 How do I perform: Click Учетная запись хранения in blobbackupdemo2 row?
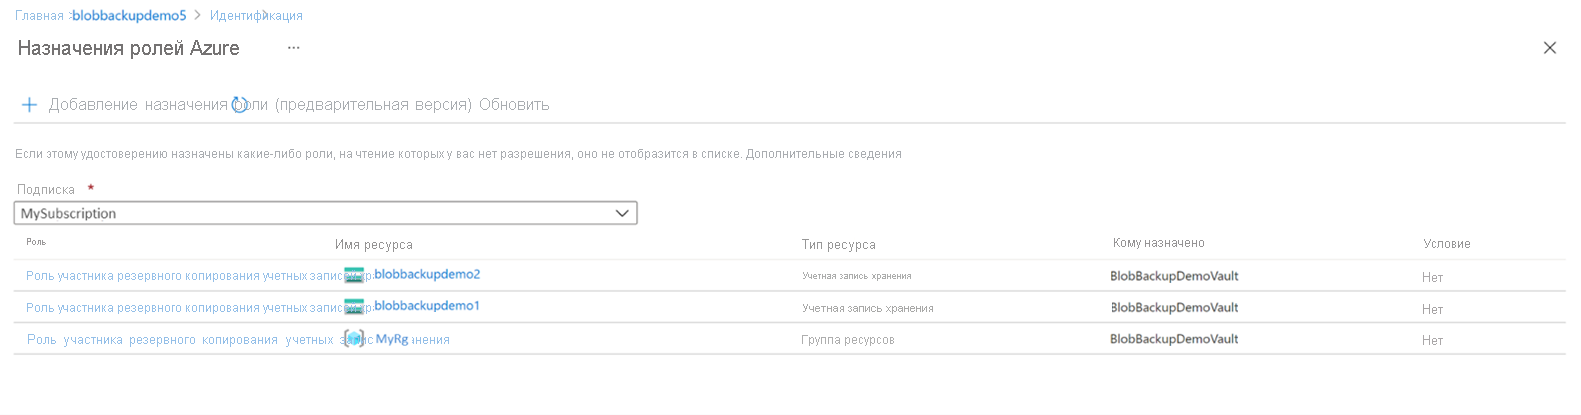[857, 276]
